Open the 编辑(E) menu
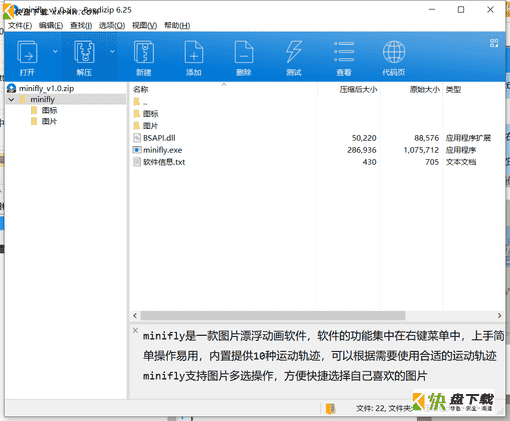Image resolution: width=510 pixels, height=421 pixels. click(51, 26)
